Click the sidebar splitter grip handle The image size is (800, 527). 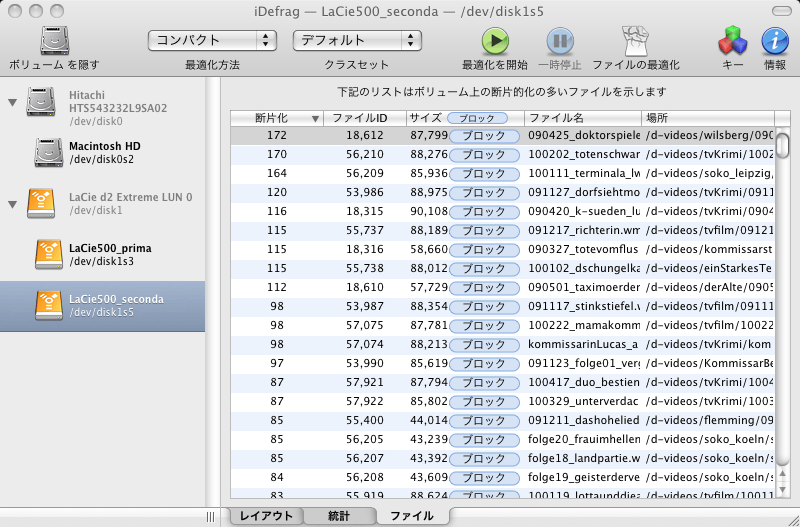pyautogui.click(x=211, y=517)
